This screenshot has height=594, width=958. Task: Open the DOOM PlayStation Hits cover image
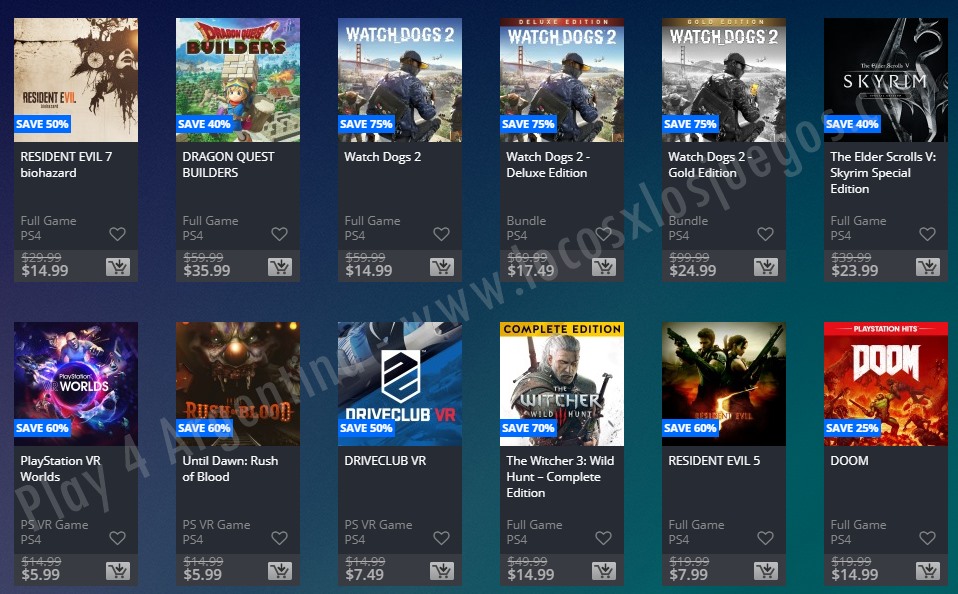tap(885, 384)
